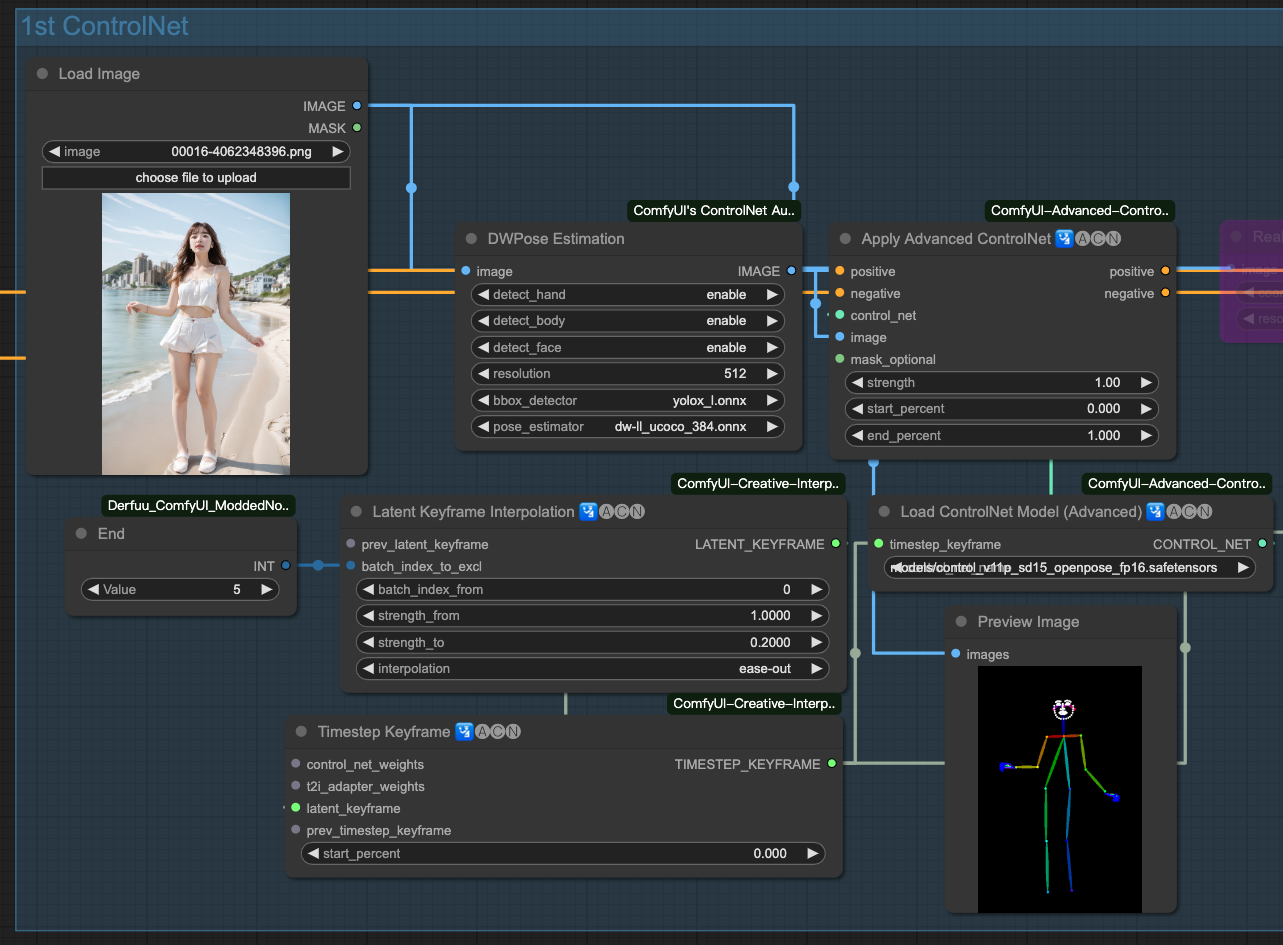Open the interpolation dropdown showing ease-out
The image size is (1283, 945).
coord(592,668)
